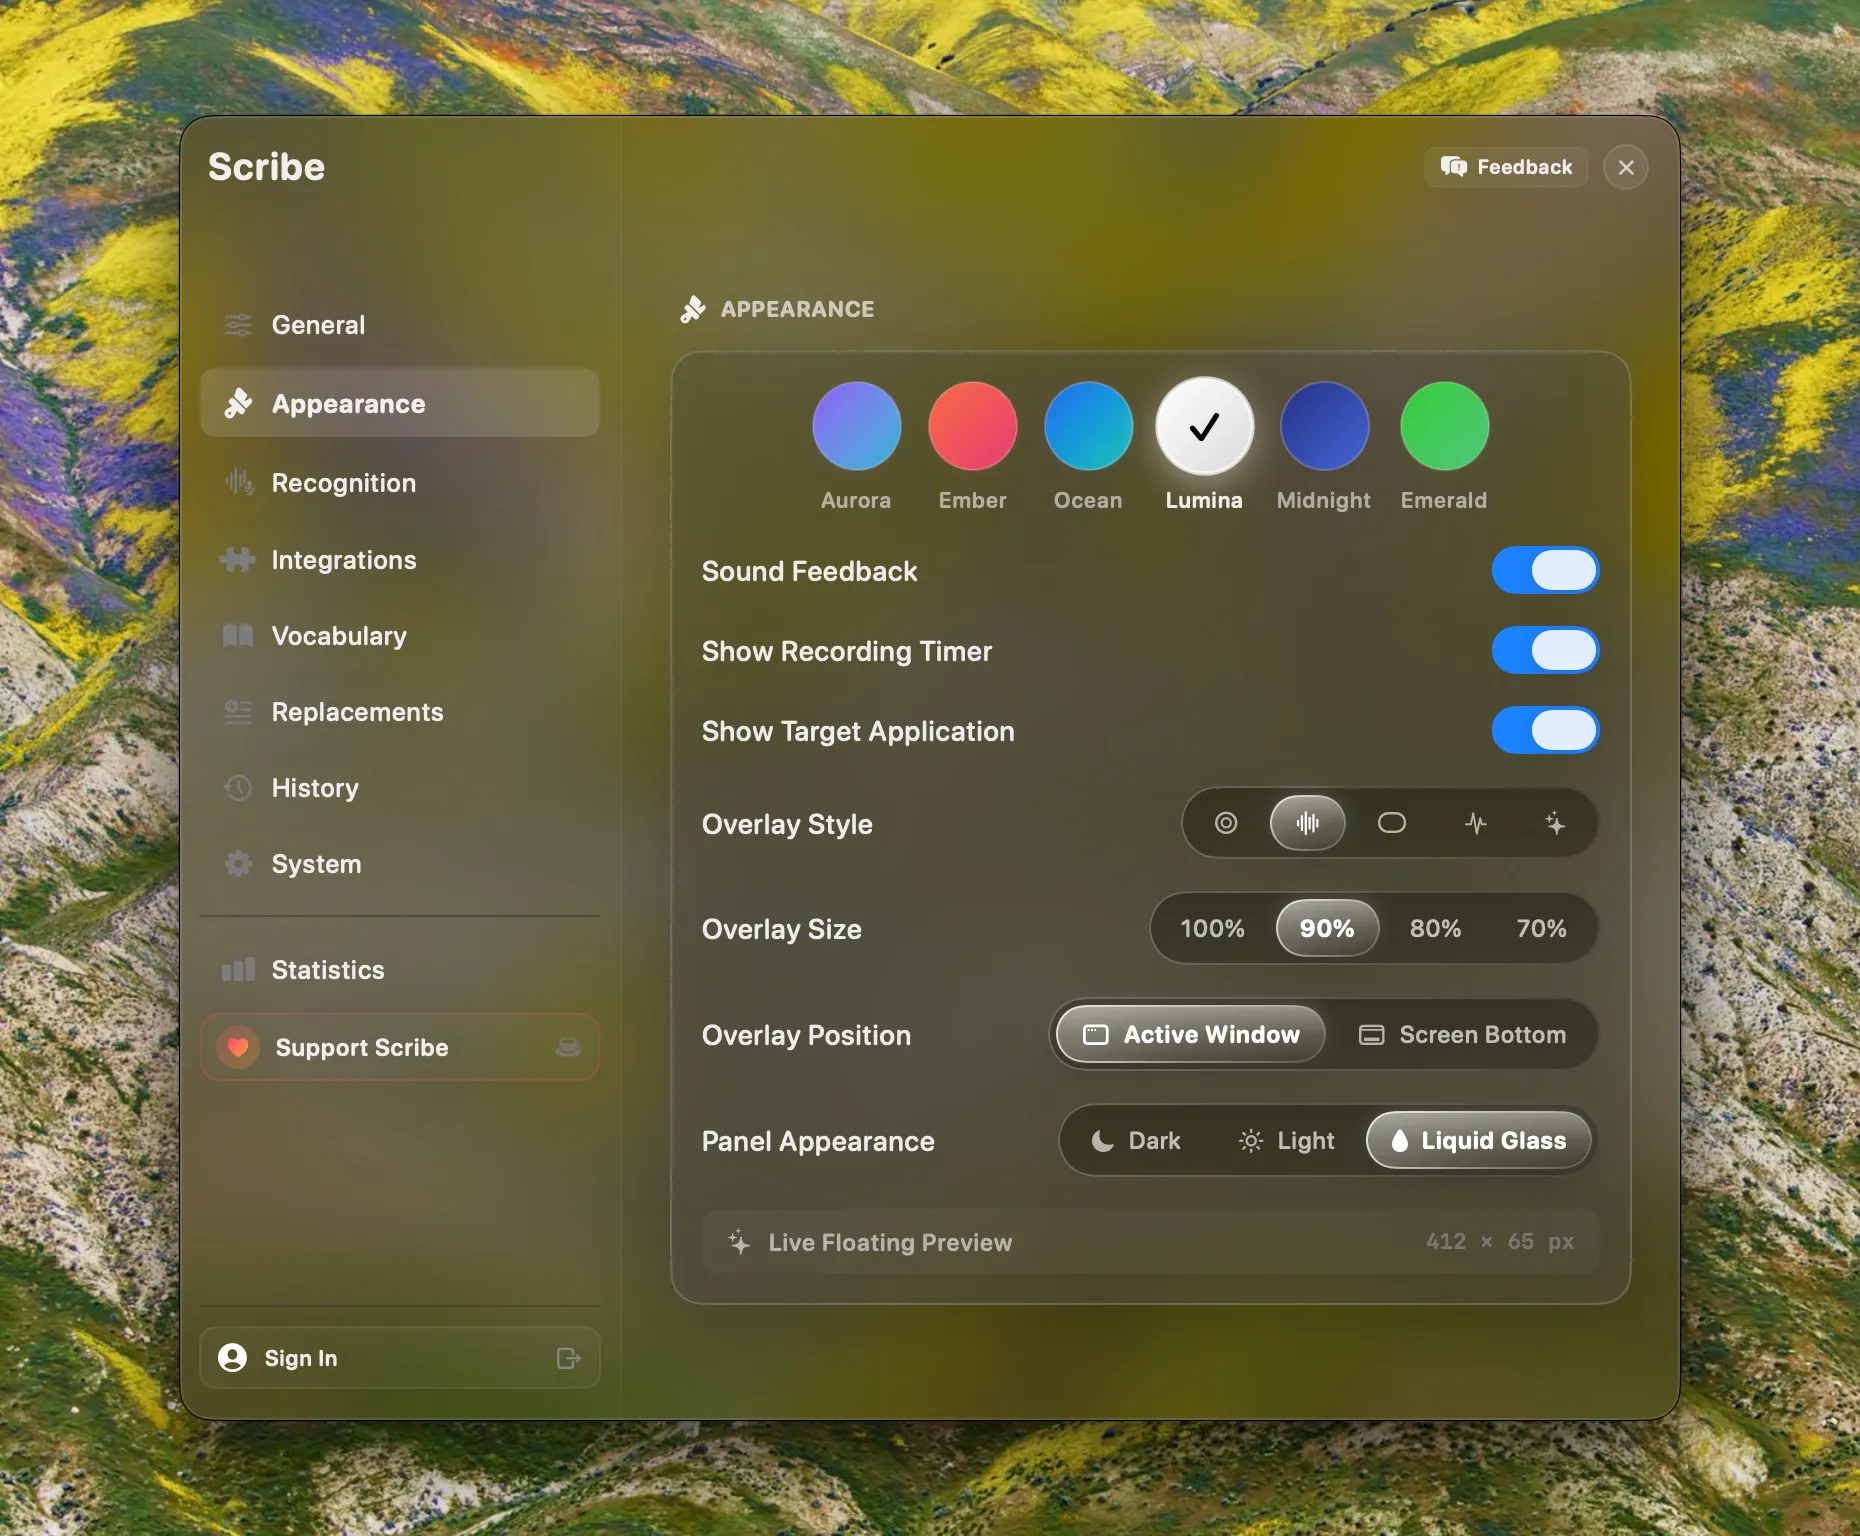The height and width of the screenshot is (1536, 1860).
Task: Choose the Emerald green swatch
Action: click(x=1445, y=426)
